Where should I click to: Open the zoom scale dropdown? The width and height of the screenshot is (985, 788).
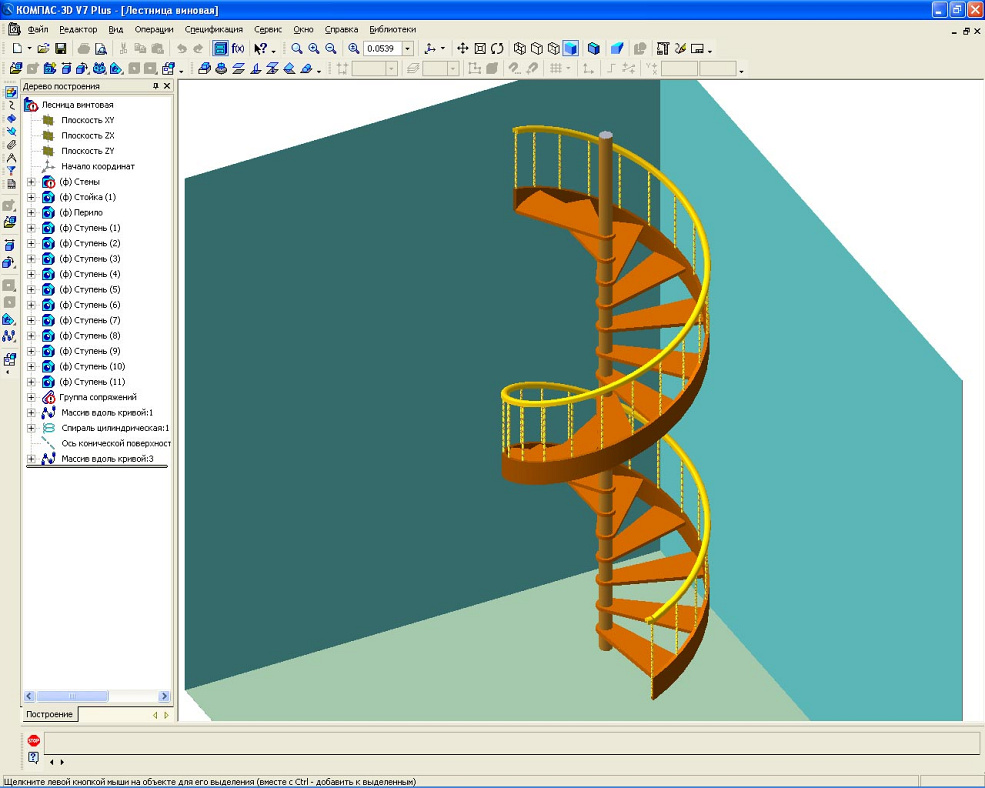tap(407, 48)
